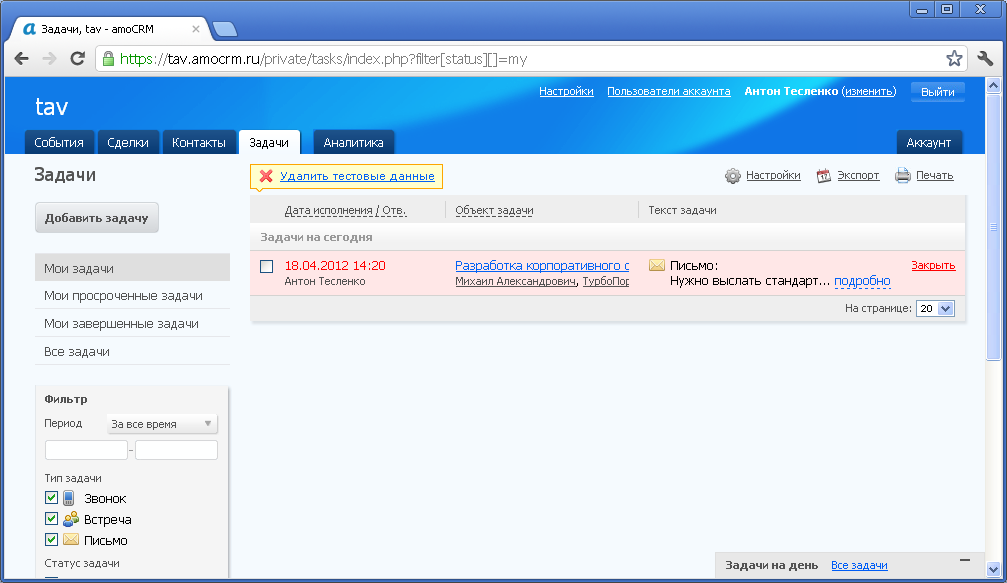The image size is (1007, 583).
Task: Open the События tab
Action: point(59,143)
